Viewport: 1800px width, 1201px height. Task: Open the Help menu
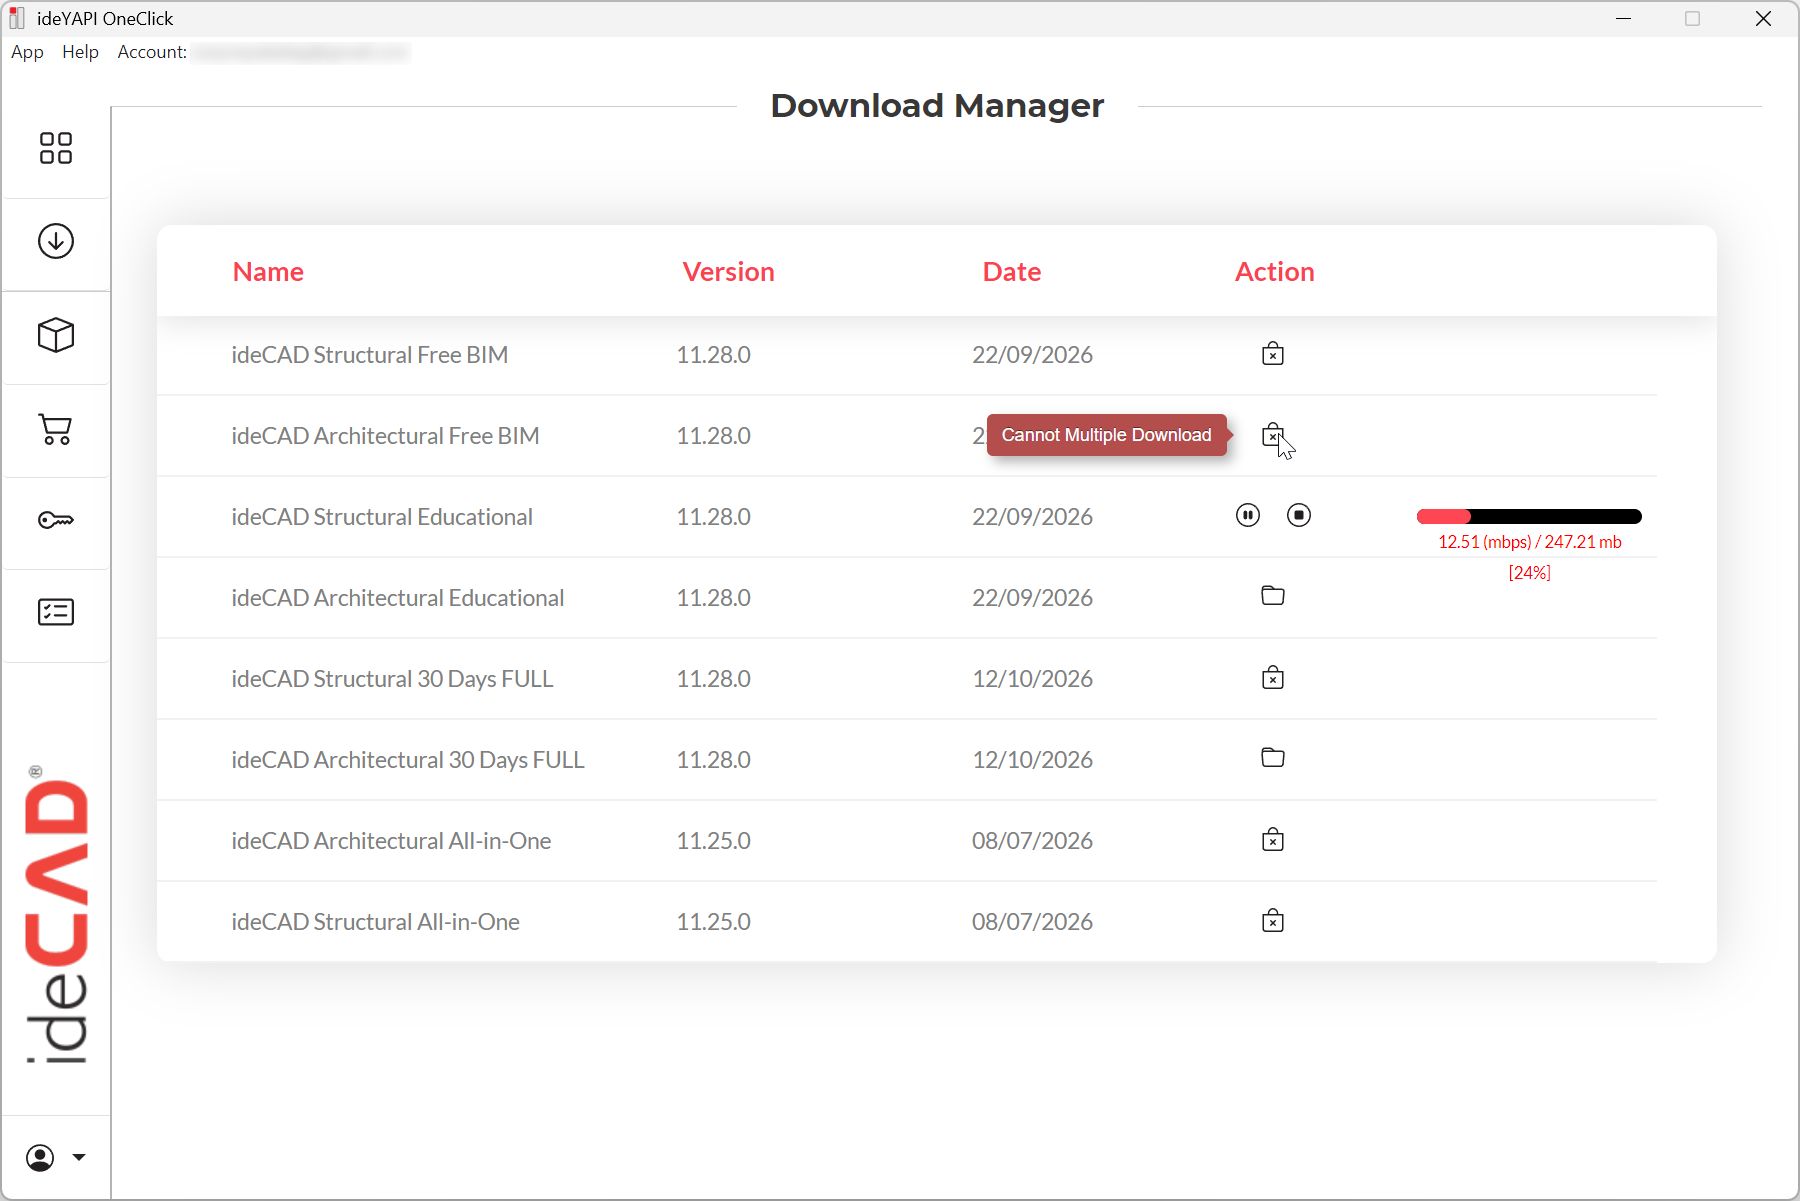click(80, 52)
